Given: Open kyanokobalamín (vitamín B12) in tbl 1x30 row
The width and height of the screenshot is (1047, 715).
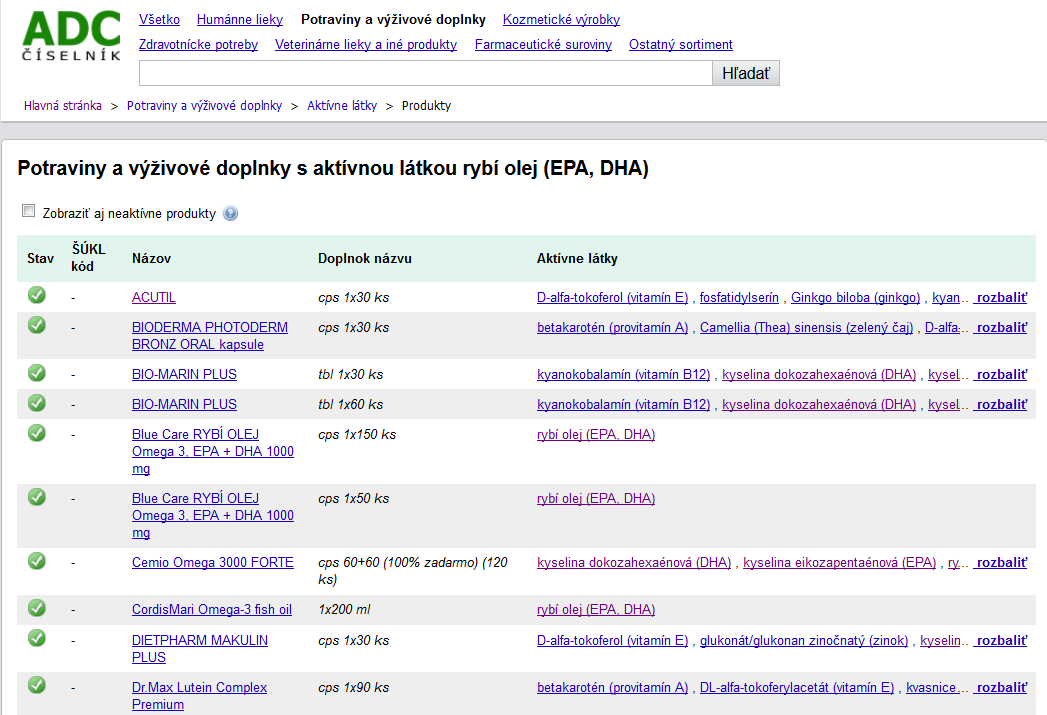Looking at the screenshot, I should (x=624, y=375).
